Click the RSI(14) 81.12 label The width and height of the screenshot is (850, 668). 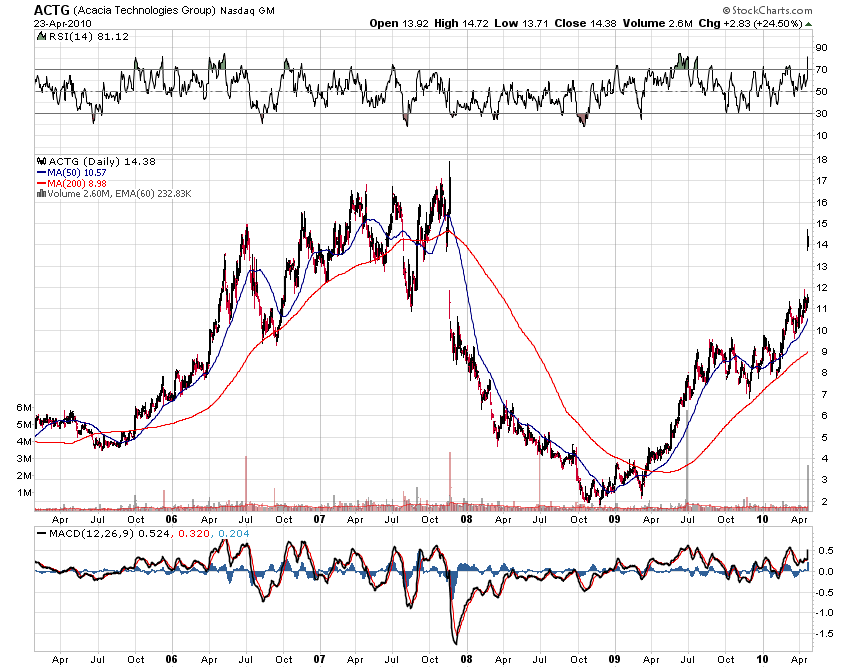[89, 36]
